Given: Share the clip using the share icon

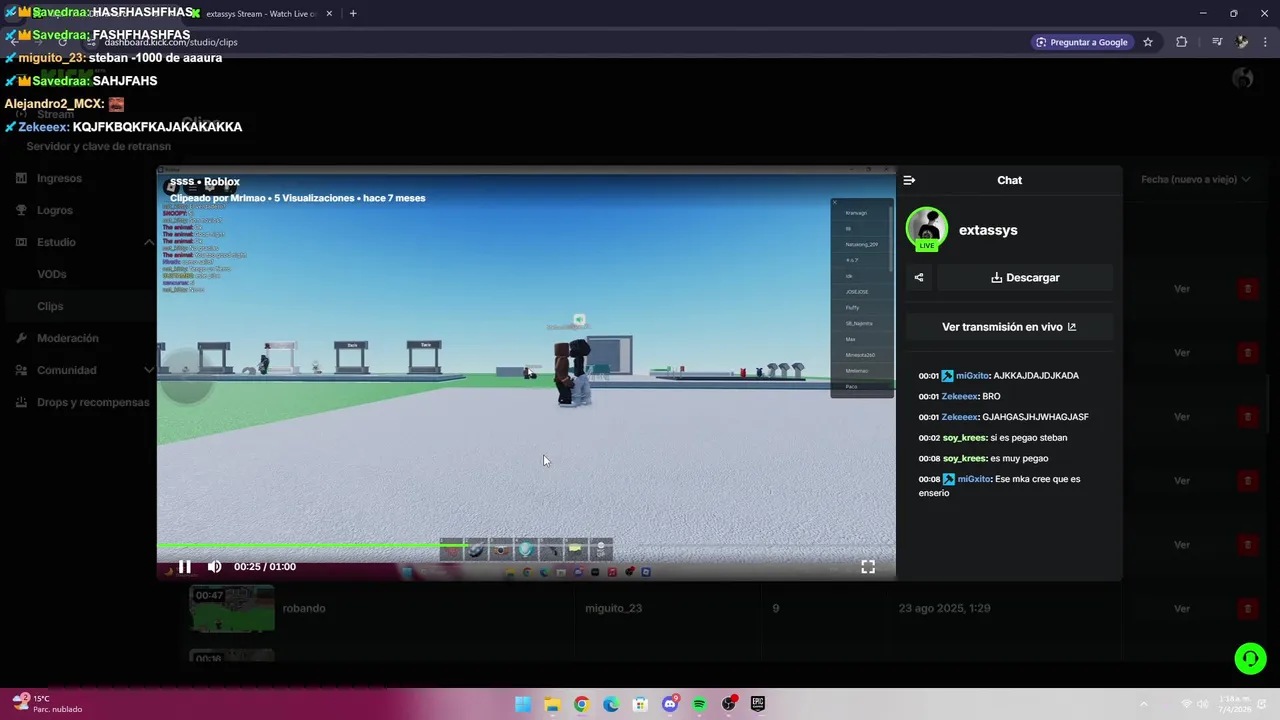Looking at the screenshot, I should [919, 278].
